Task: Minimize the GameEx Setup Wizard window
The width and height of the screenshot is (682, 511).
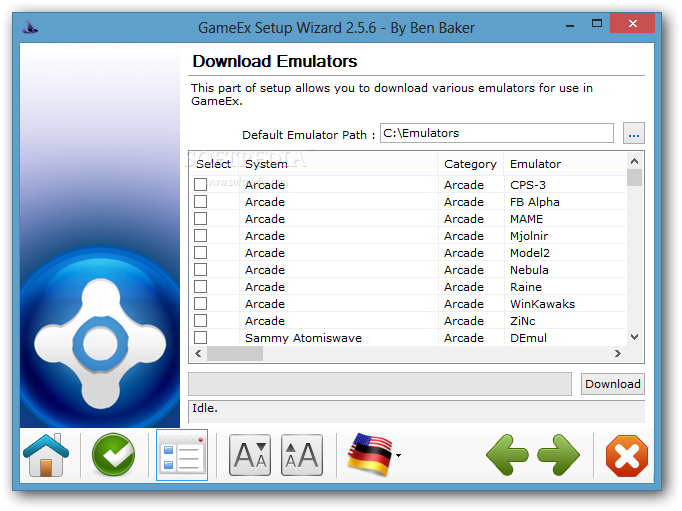Action: click(570, 26)
